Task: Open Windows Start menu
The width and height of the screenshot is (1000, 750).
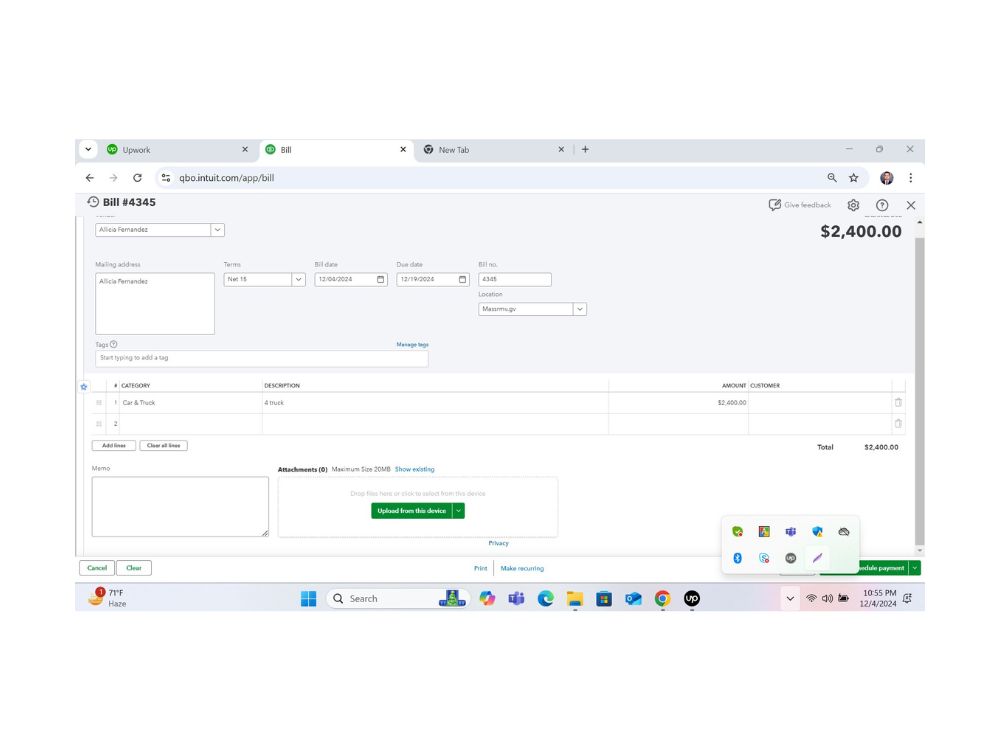Action: [309, 598]
